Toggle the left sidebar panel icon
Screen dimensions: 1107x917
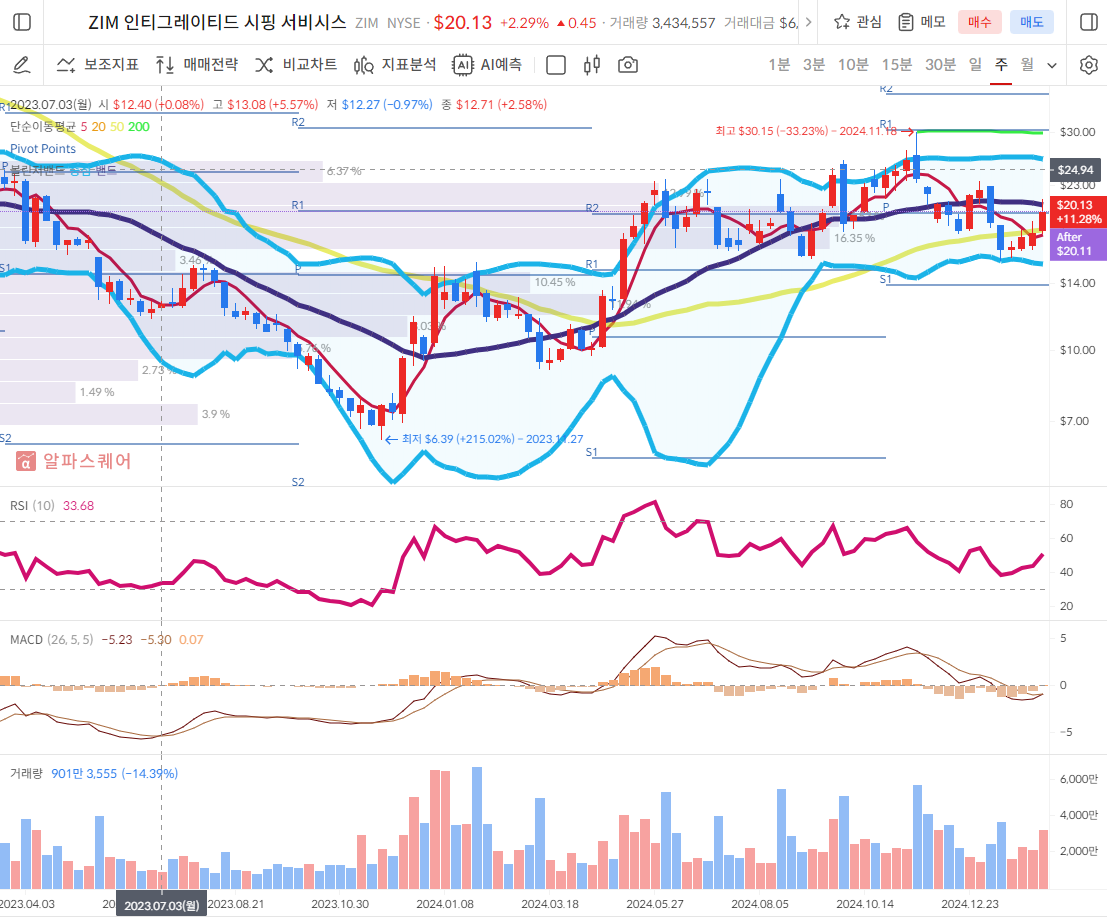coord(22,22)
